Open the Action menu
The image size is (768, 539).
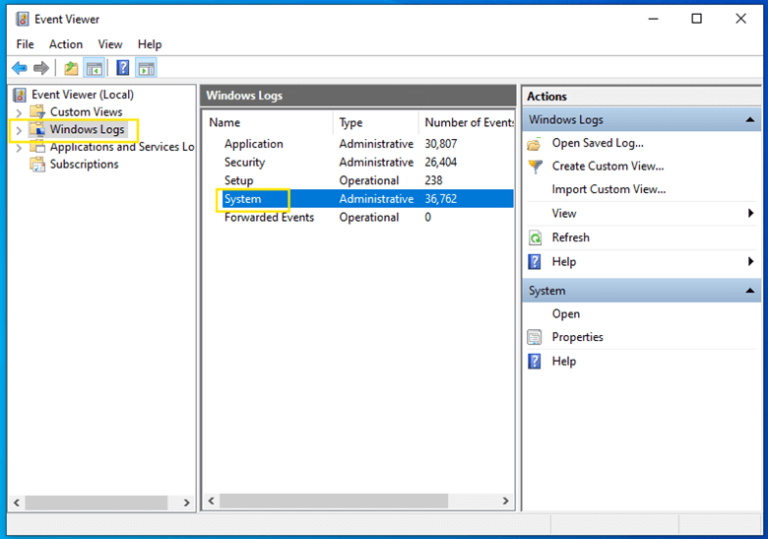66,45
